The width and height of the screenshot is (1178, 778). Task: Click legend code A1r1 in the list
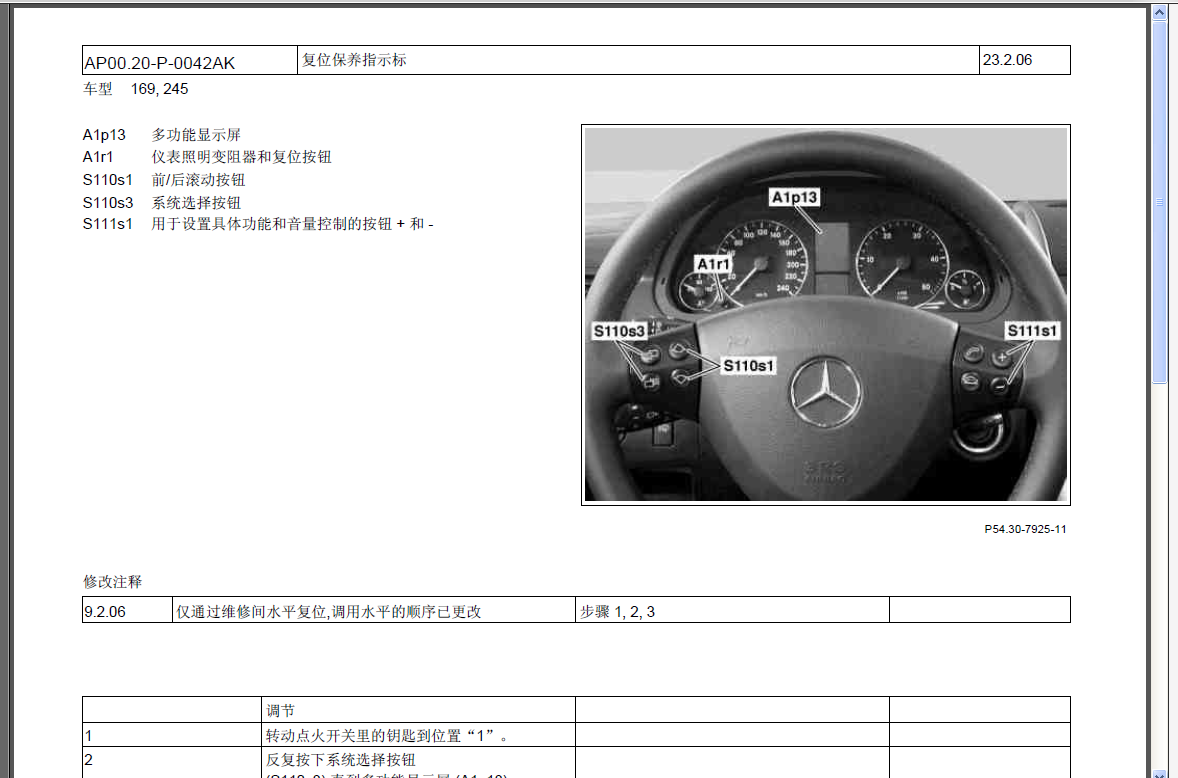[x=98, y=157]
